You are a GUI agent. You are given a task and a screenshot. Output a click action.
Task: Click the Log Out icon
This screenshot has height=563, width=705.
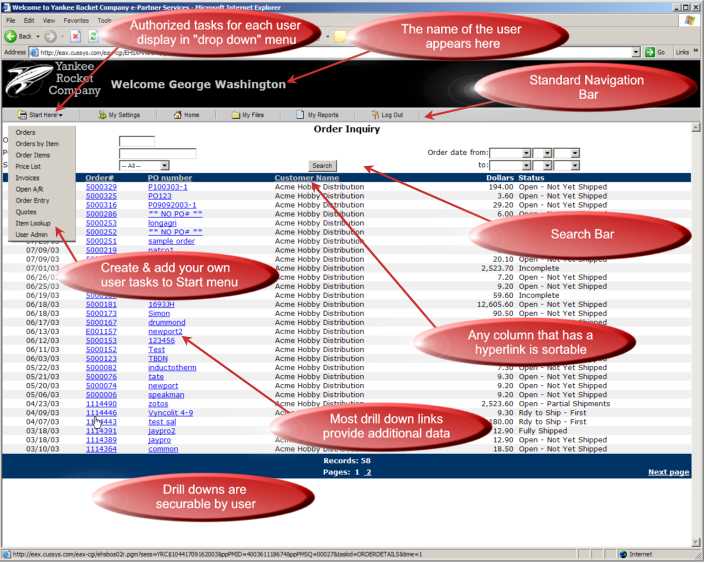[375, 115]
